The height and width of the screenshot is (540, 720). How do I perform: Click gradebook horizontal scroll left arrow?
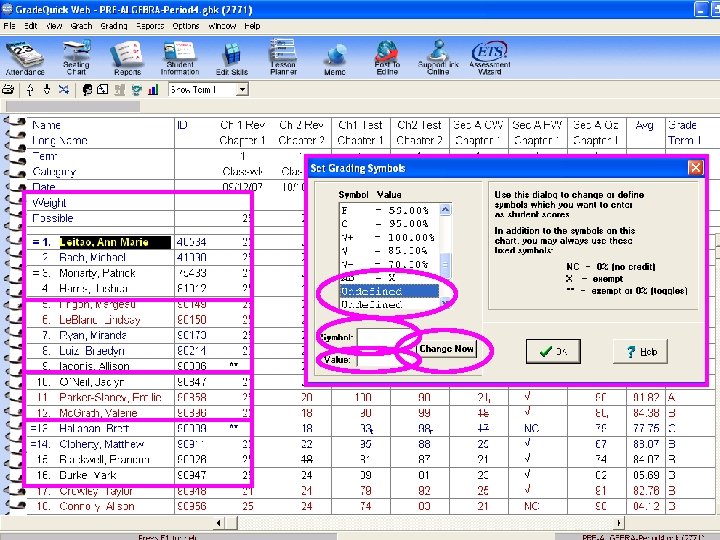coord(219,523)
